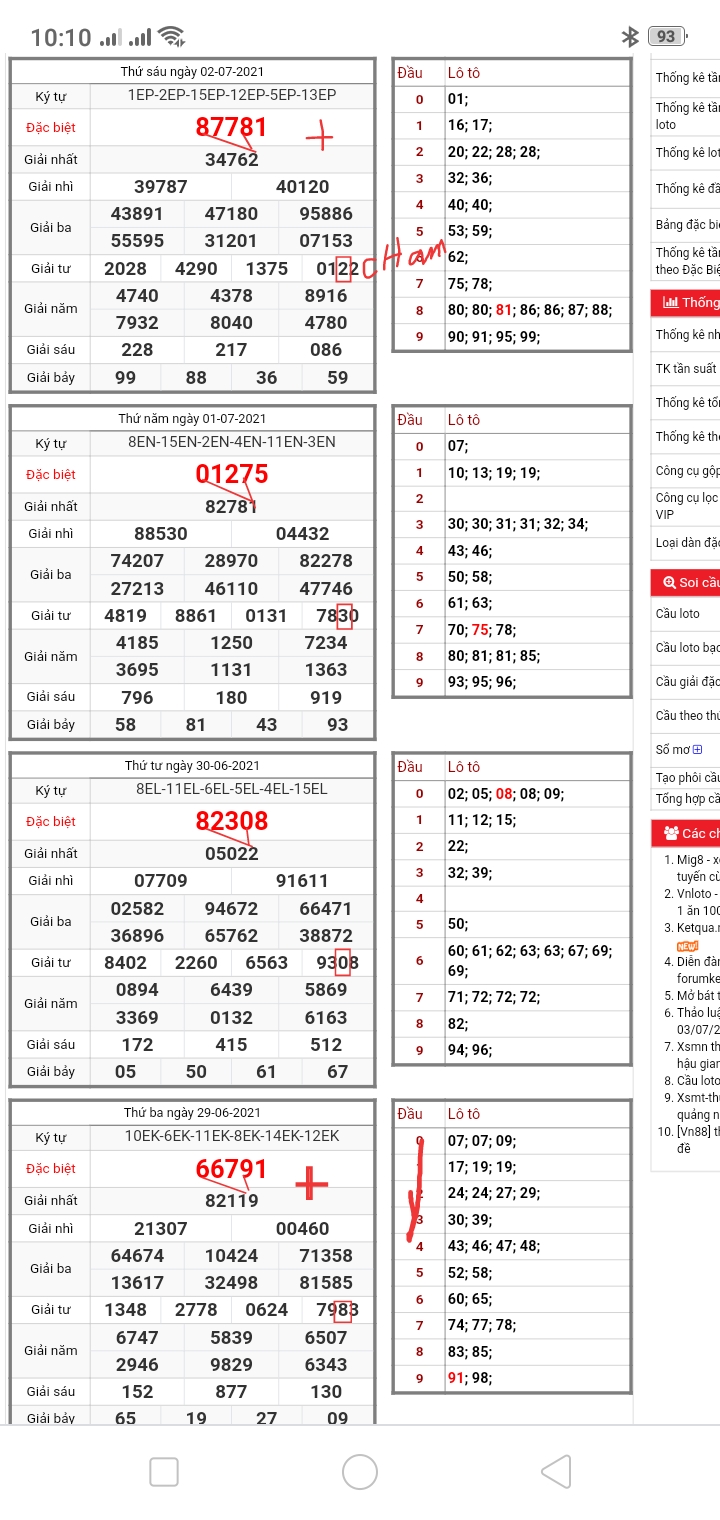Open list item 10 [Vn88]
The image size is (720, 1520).
pos(698,1140)
